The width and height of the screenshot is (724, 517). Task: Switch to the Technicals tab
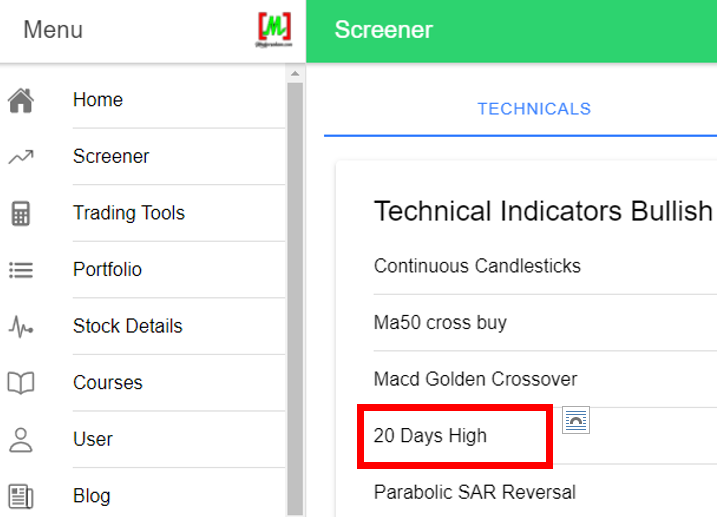(534, 109)
